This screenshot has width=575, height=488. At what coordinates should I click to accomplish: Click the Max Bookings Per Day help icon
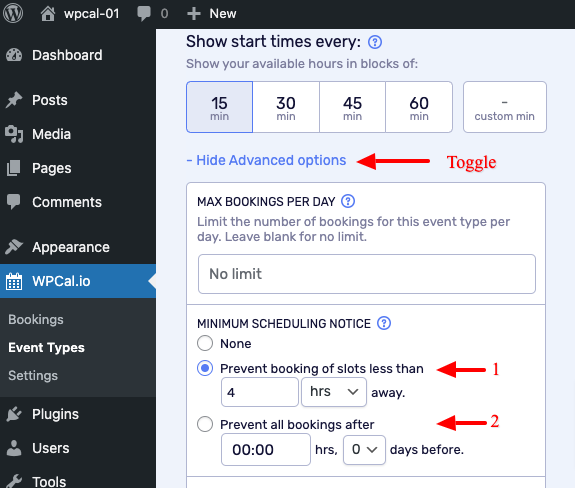tap(348, 201)
